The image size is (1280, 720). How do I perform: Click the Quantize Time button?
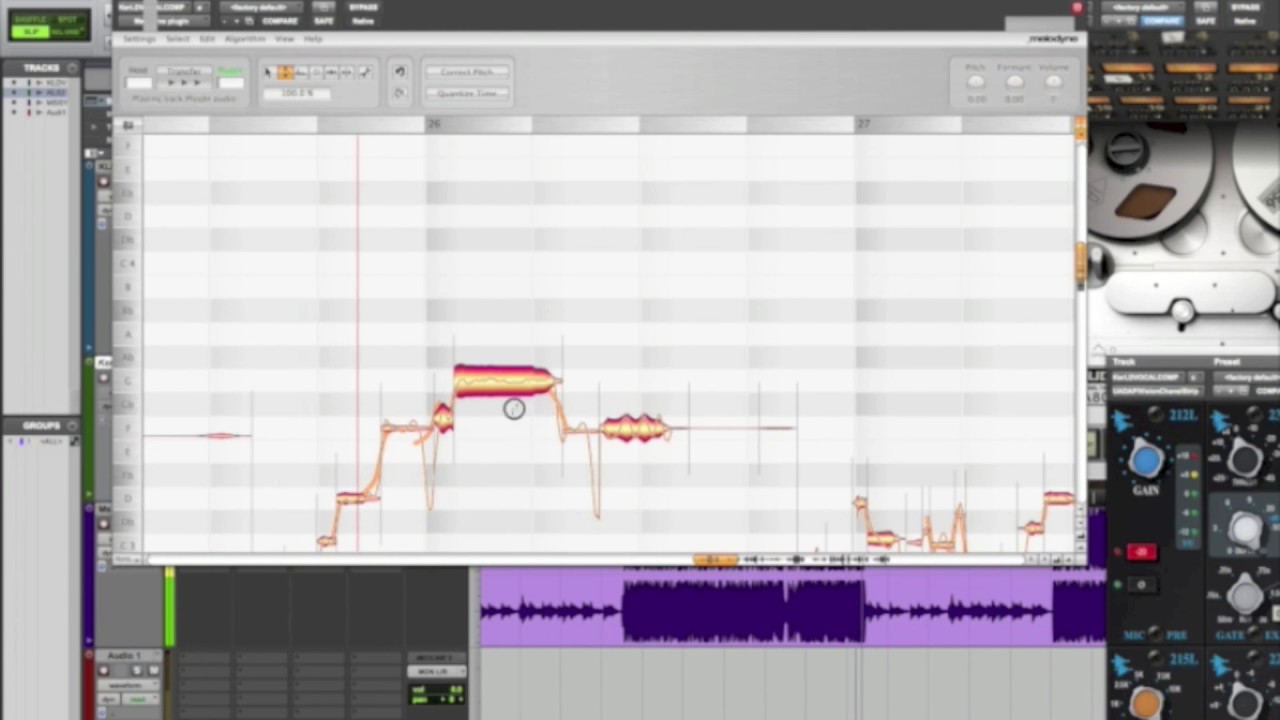click(467, 93)
